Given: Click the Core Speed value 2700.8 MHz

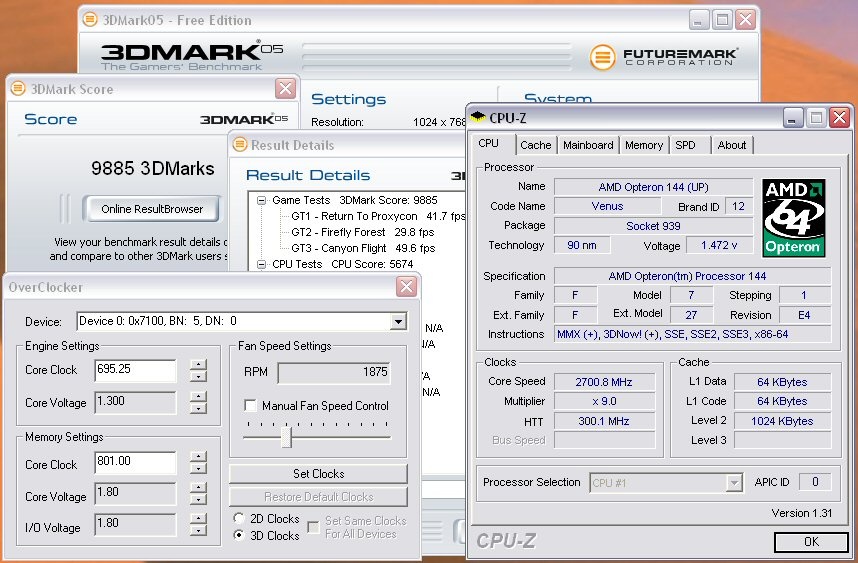Looking at the screenshot, I should click(x=604, y=382).
